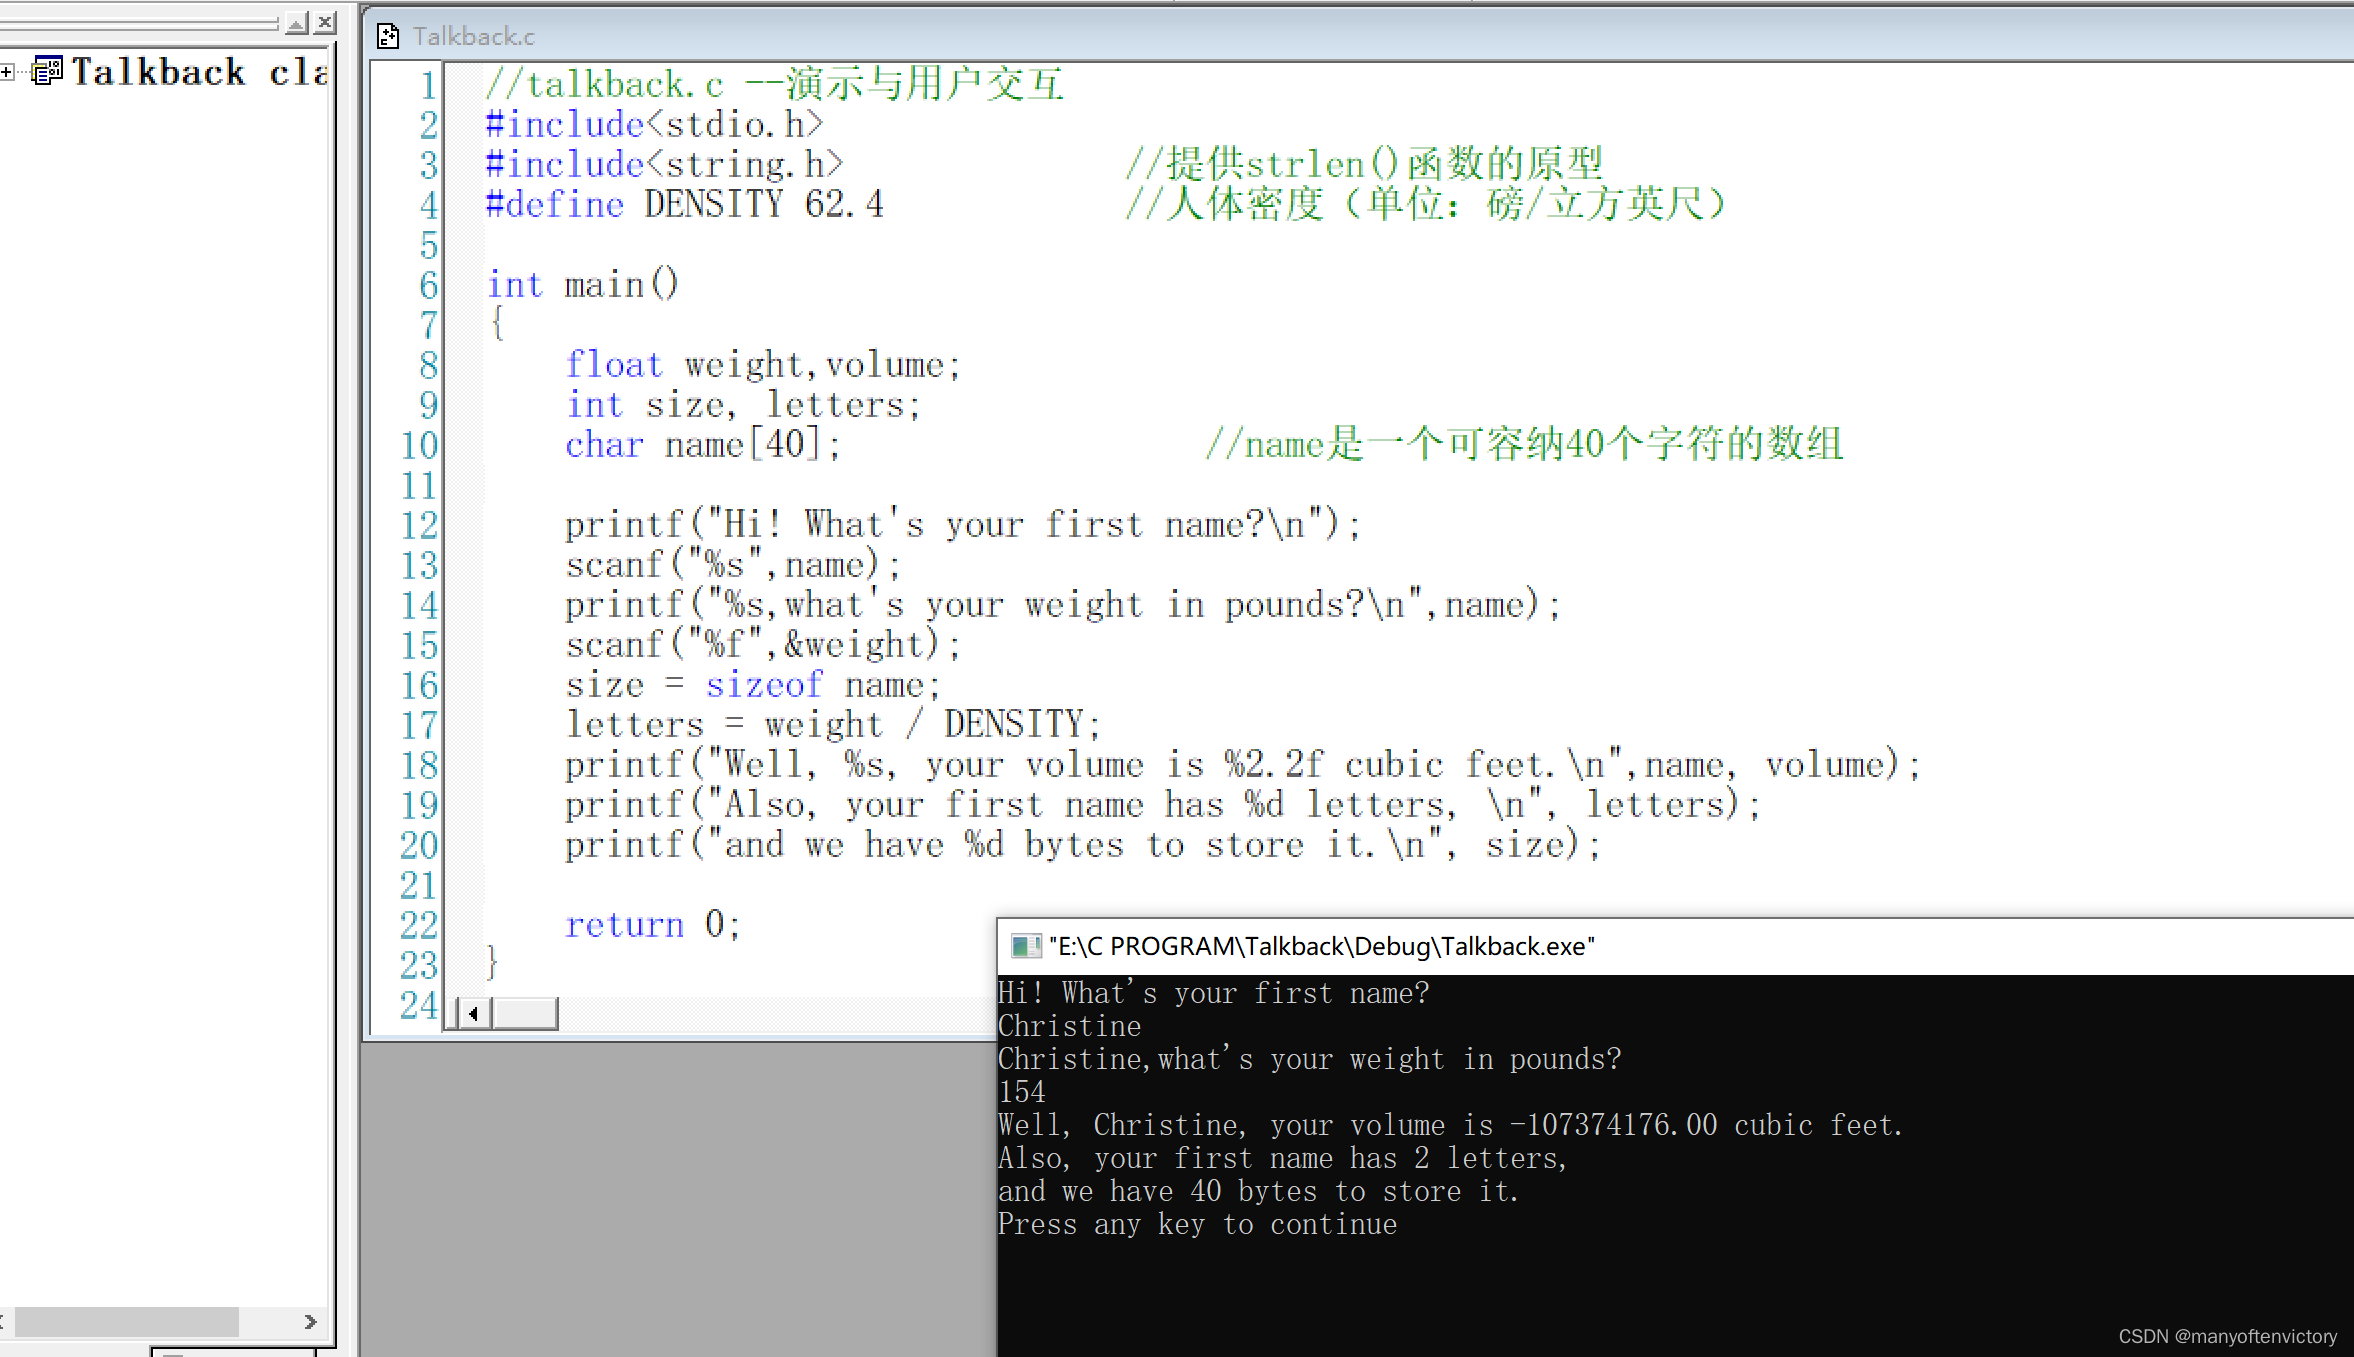Click line number 18 in the gutter
The image size is (2354, 1357).
[x=419, y=765]
